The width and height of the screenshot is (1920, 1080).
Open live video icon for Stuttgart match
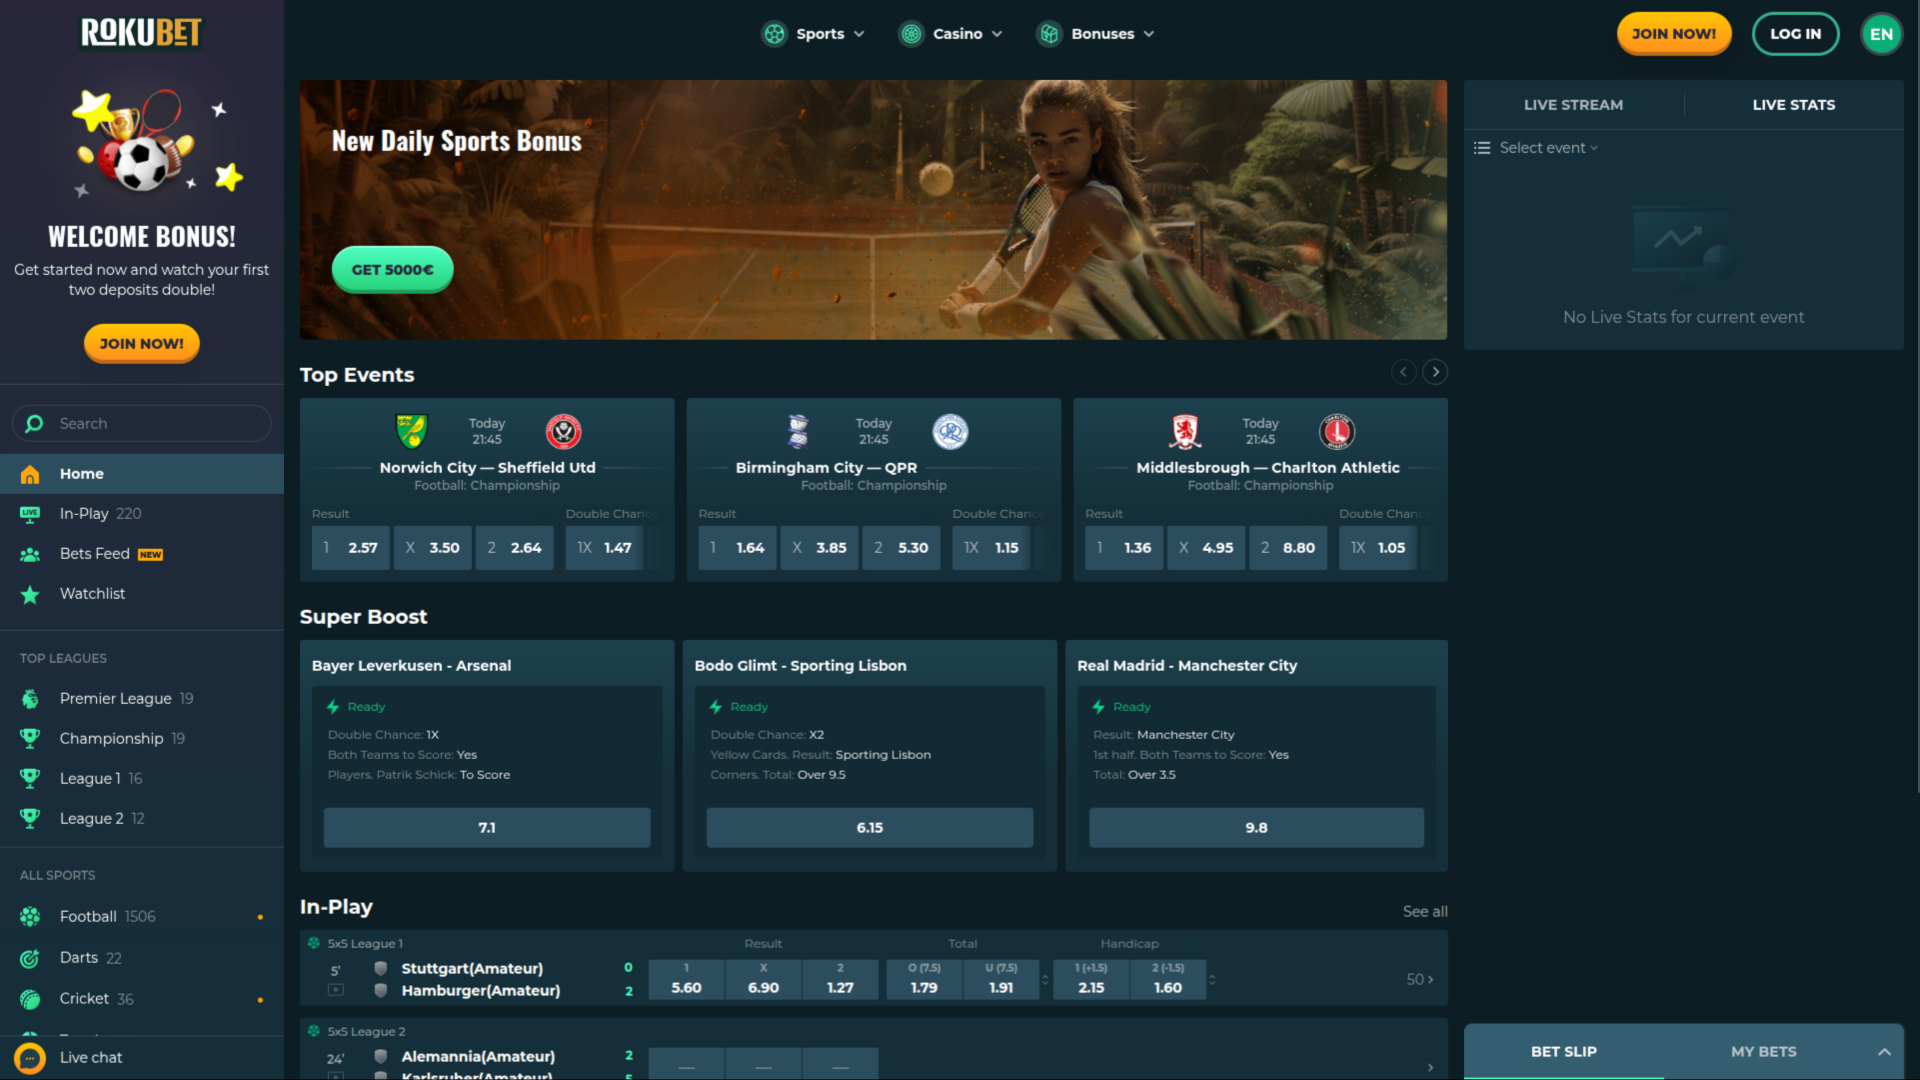[x=336, y=990]
